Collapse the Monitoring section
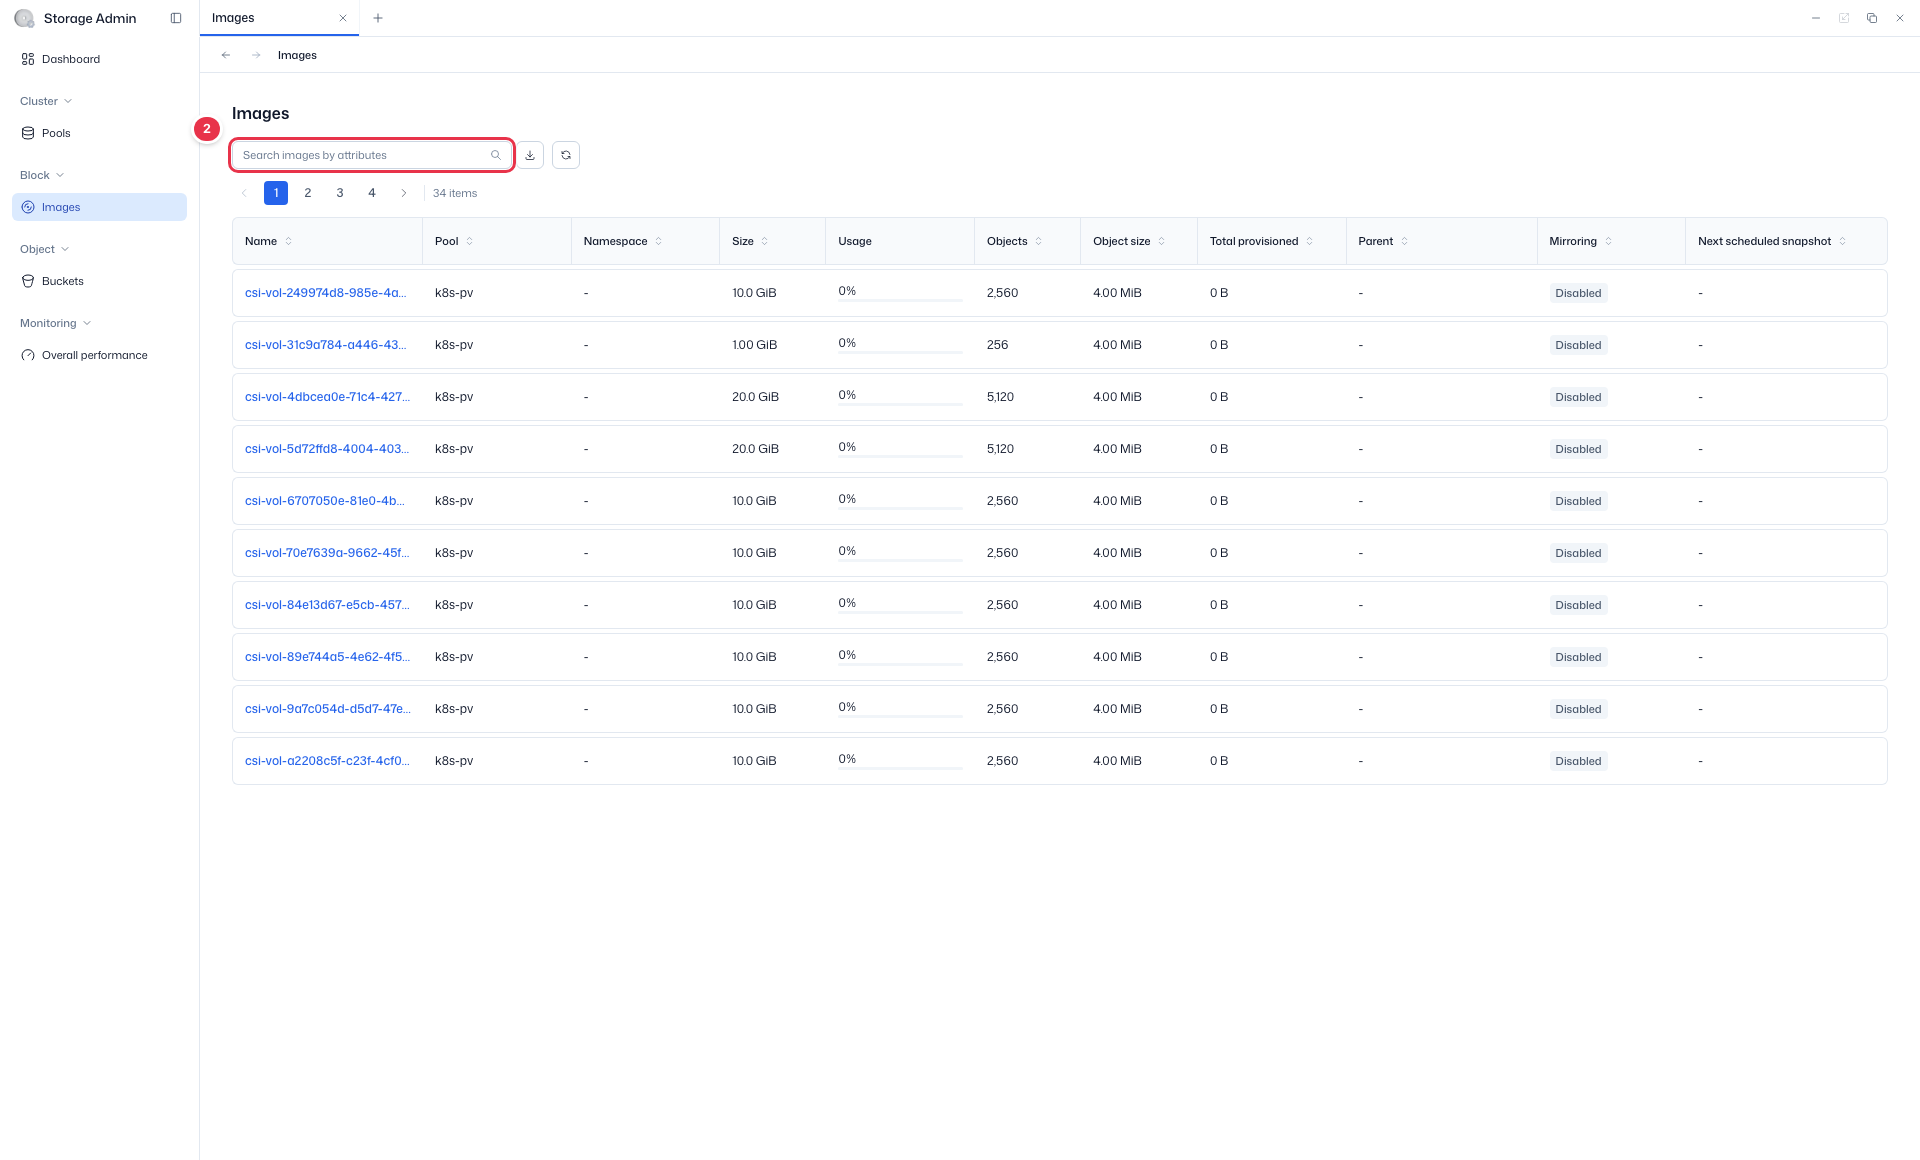The image size is (1920, 1160). click(x=55, y=323)
